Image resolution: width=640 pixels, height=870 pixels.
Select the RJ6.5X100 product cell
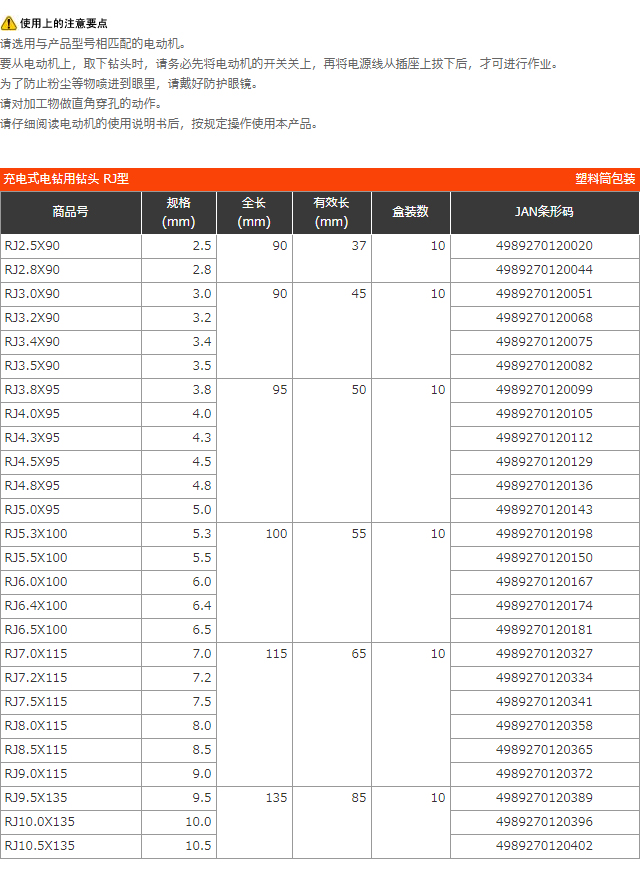pyautogui.click(x=36, y=630)
